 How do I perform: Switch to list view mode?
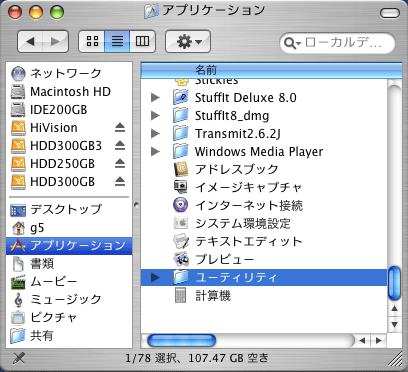tap(117, 42)
